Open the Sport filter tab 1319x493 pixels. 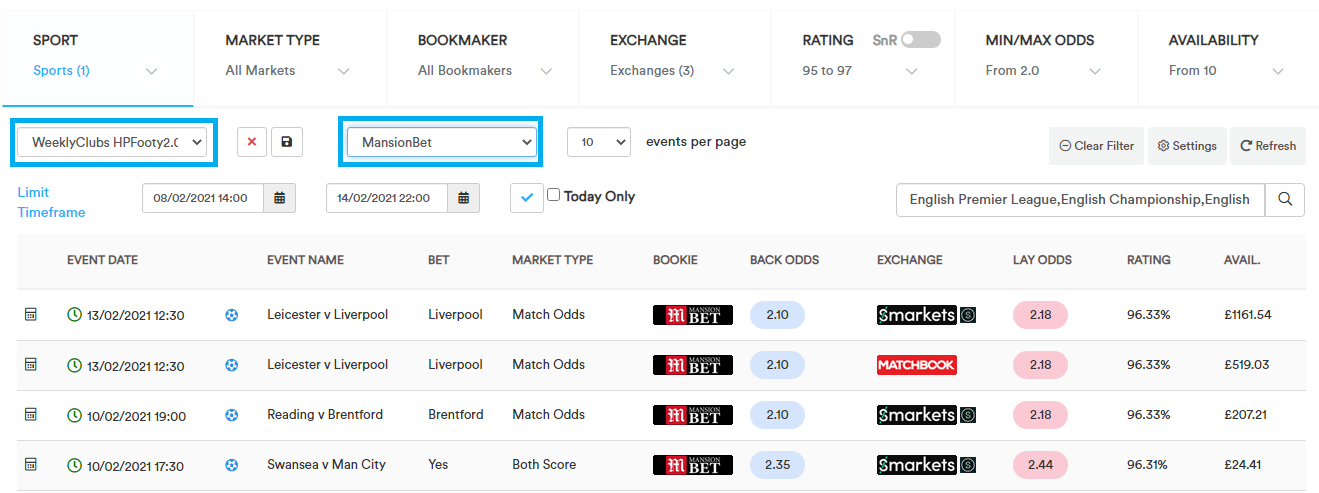click(97, 55)
